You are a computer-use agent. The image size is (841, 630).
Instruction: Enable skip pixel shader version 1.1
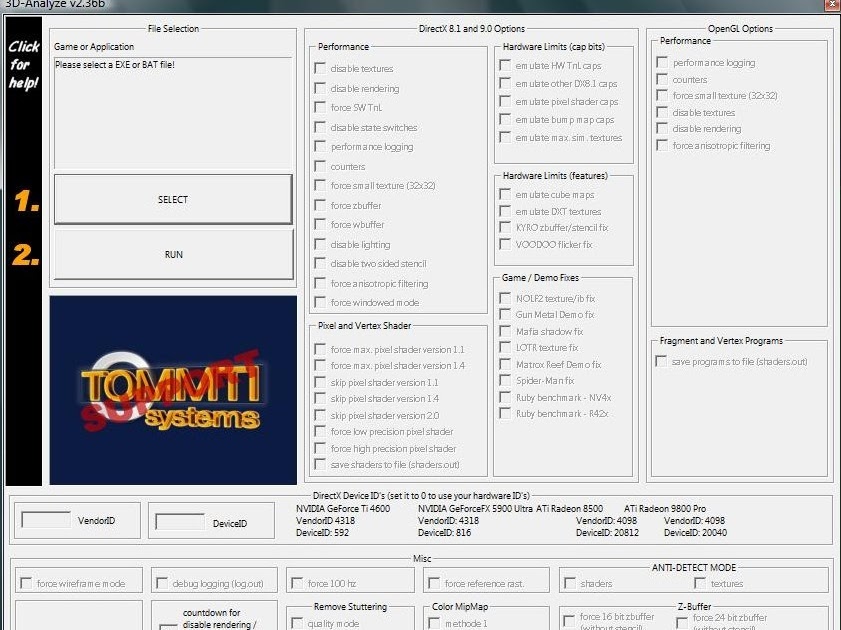coord(320,382)
